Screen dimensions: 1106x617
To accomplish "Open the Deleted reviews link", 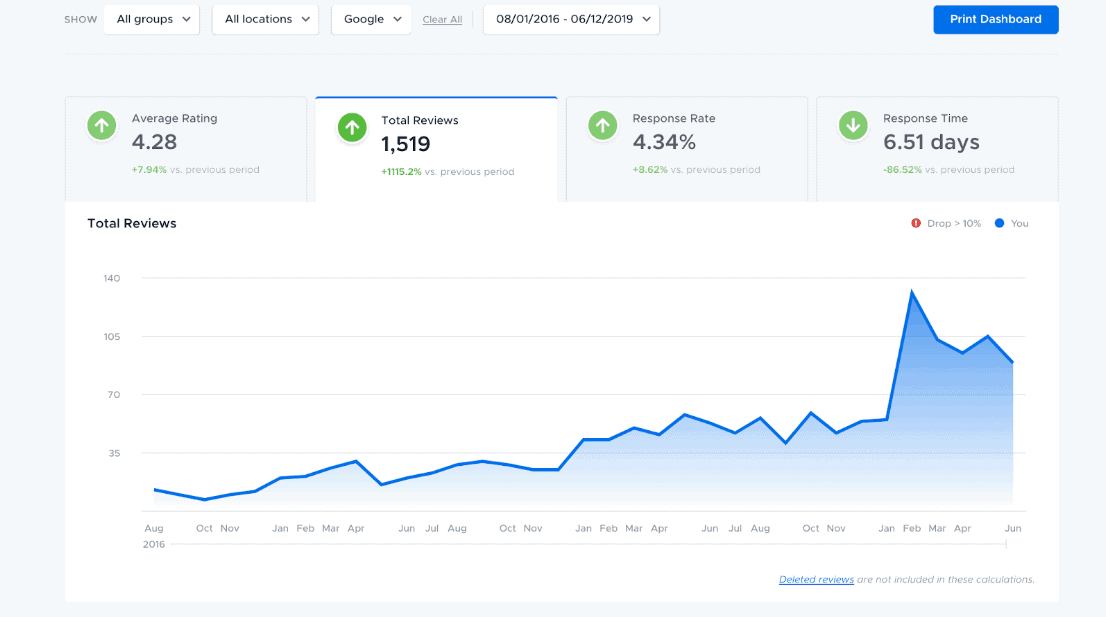I will [816, 580].
